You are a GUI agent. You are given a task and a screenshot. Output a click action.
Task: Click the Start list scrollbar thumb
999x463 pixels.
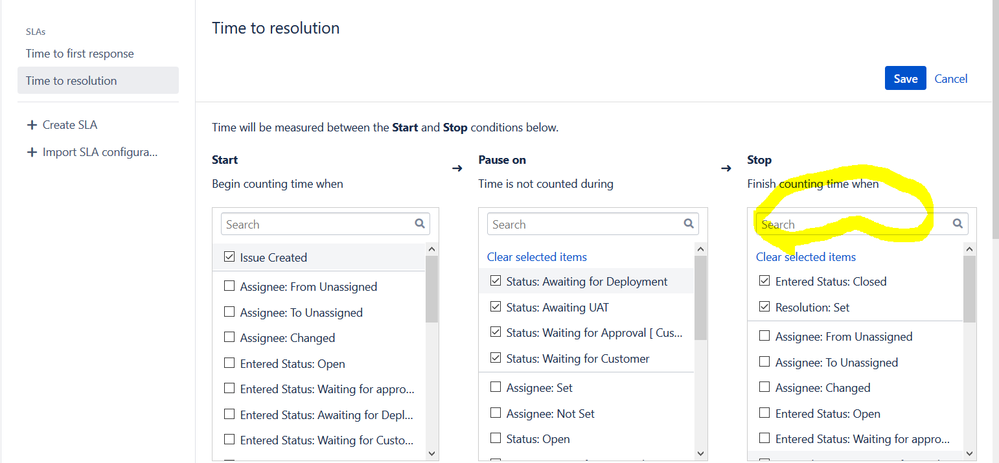(x=432, y=290)
